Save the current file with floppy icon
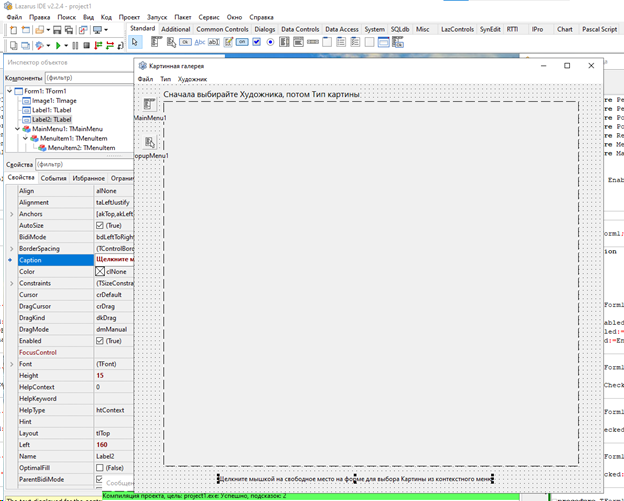 point(57,30)
